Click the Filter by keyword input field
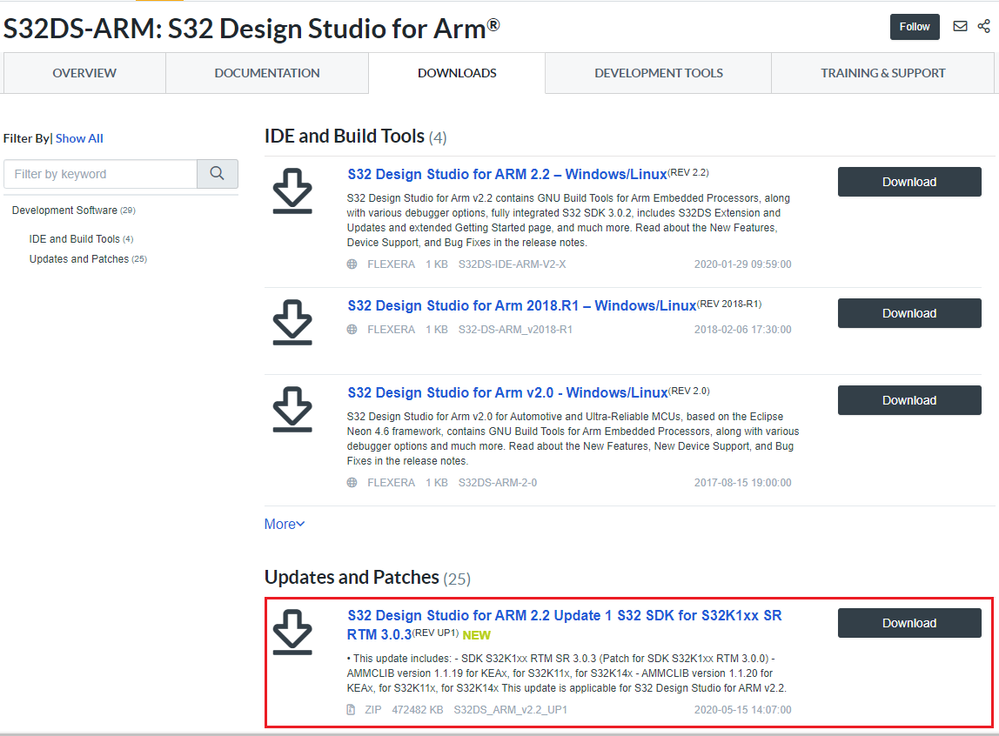The width and height of the screenshot is (999, 736). [x=101, y=173]
